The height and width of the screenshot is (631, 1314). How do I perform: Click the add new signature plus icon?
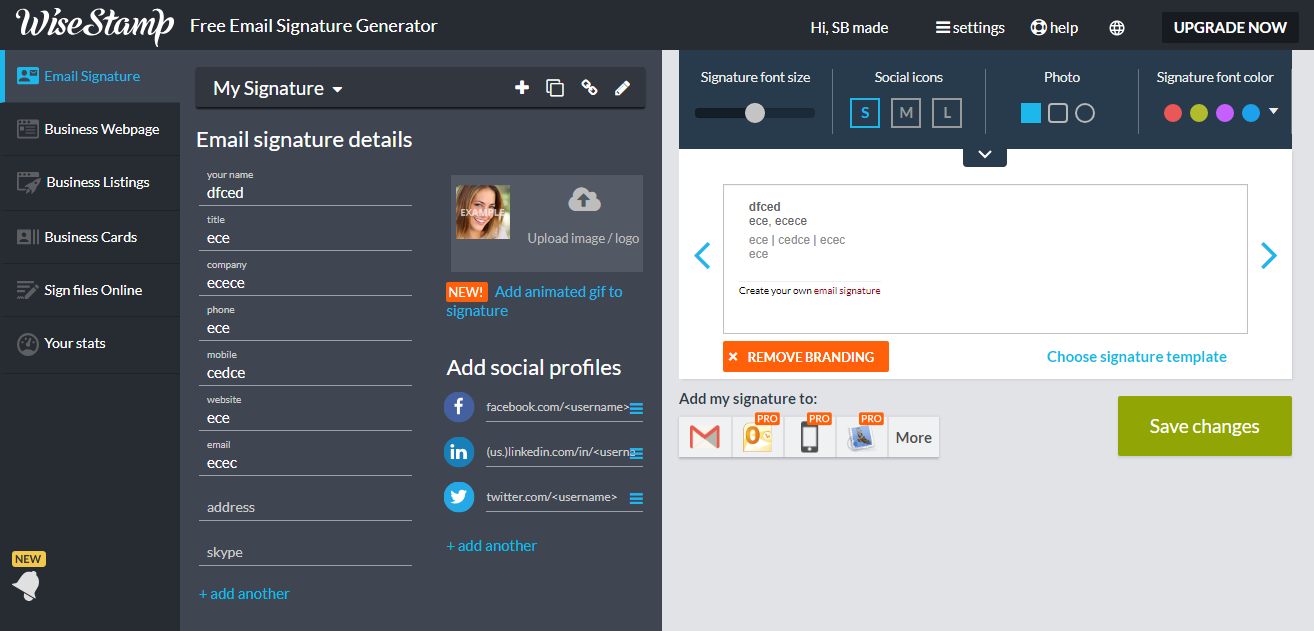click(522, 88)
